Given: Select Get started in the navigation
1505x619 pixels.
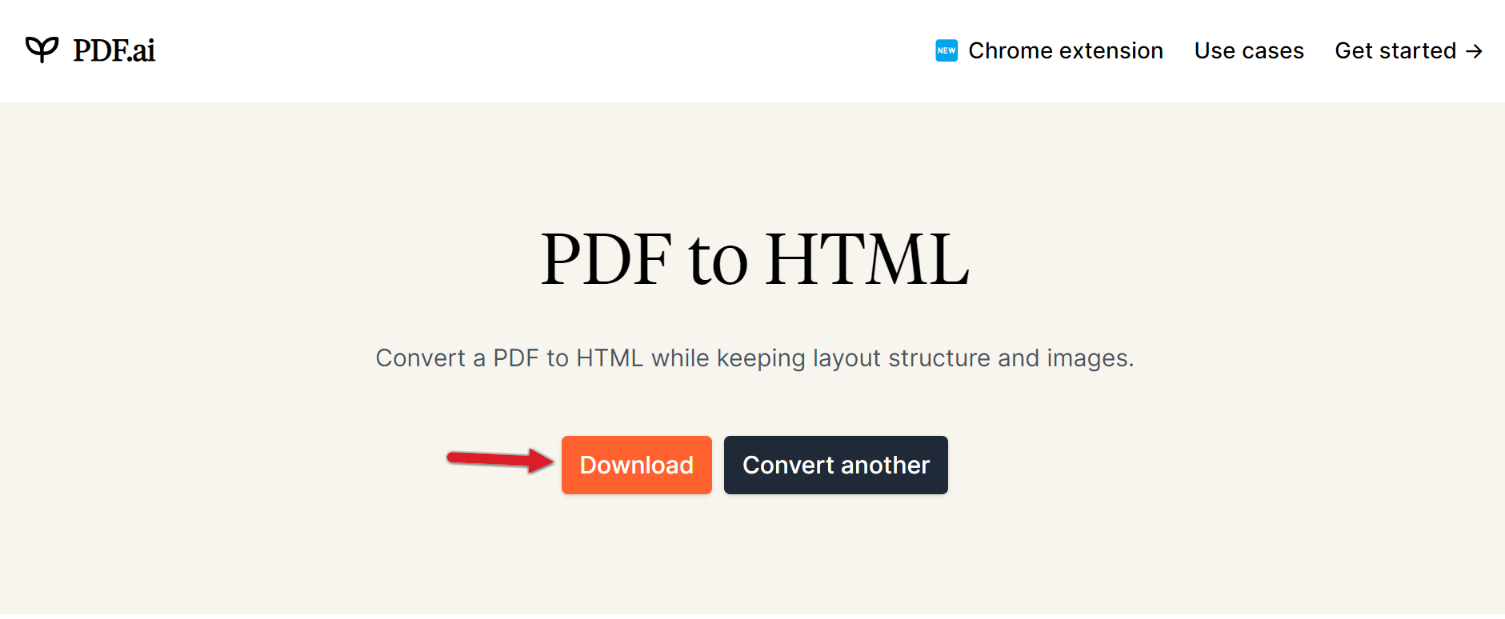Looking at the screenshot, I should click(x=1395, y=51).
